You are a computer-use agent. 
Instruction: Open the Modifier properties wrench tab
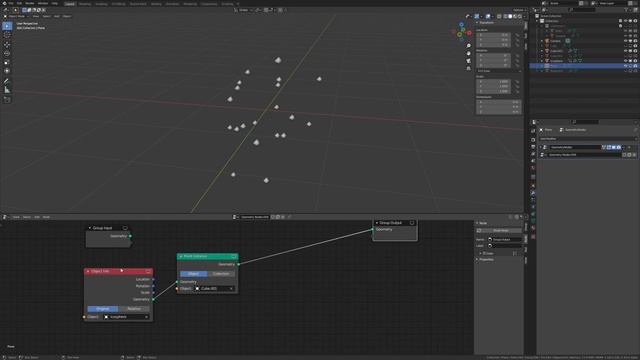533,193
